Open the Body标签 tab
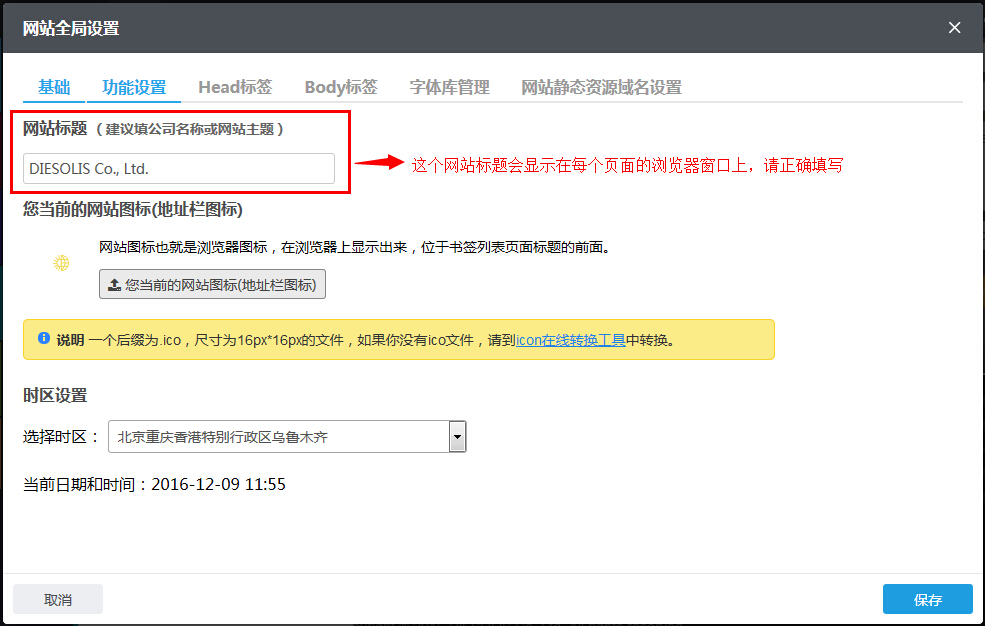The image size is (985, 626). tap(341, 87)
